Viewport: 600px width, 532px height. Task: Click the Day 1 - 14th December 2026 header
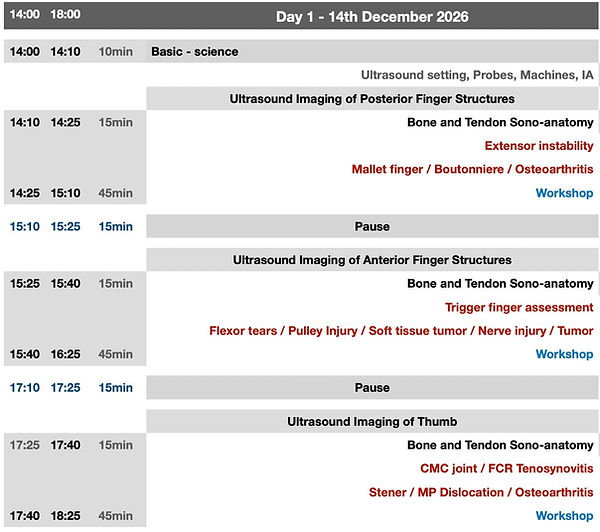point(372,16)
